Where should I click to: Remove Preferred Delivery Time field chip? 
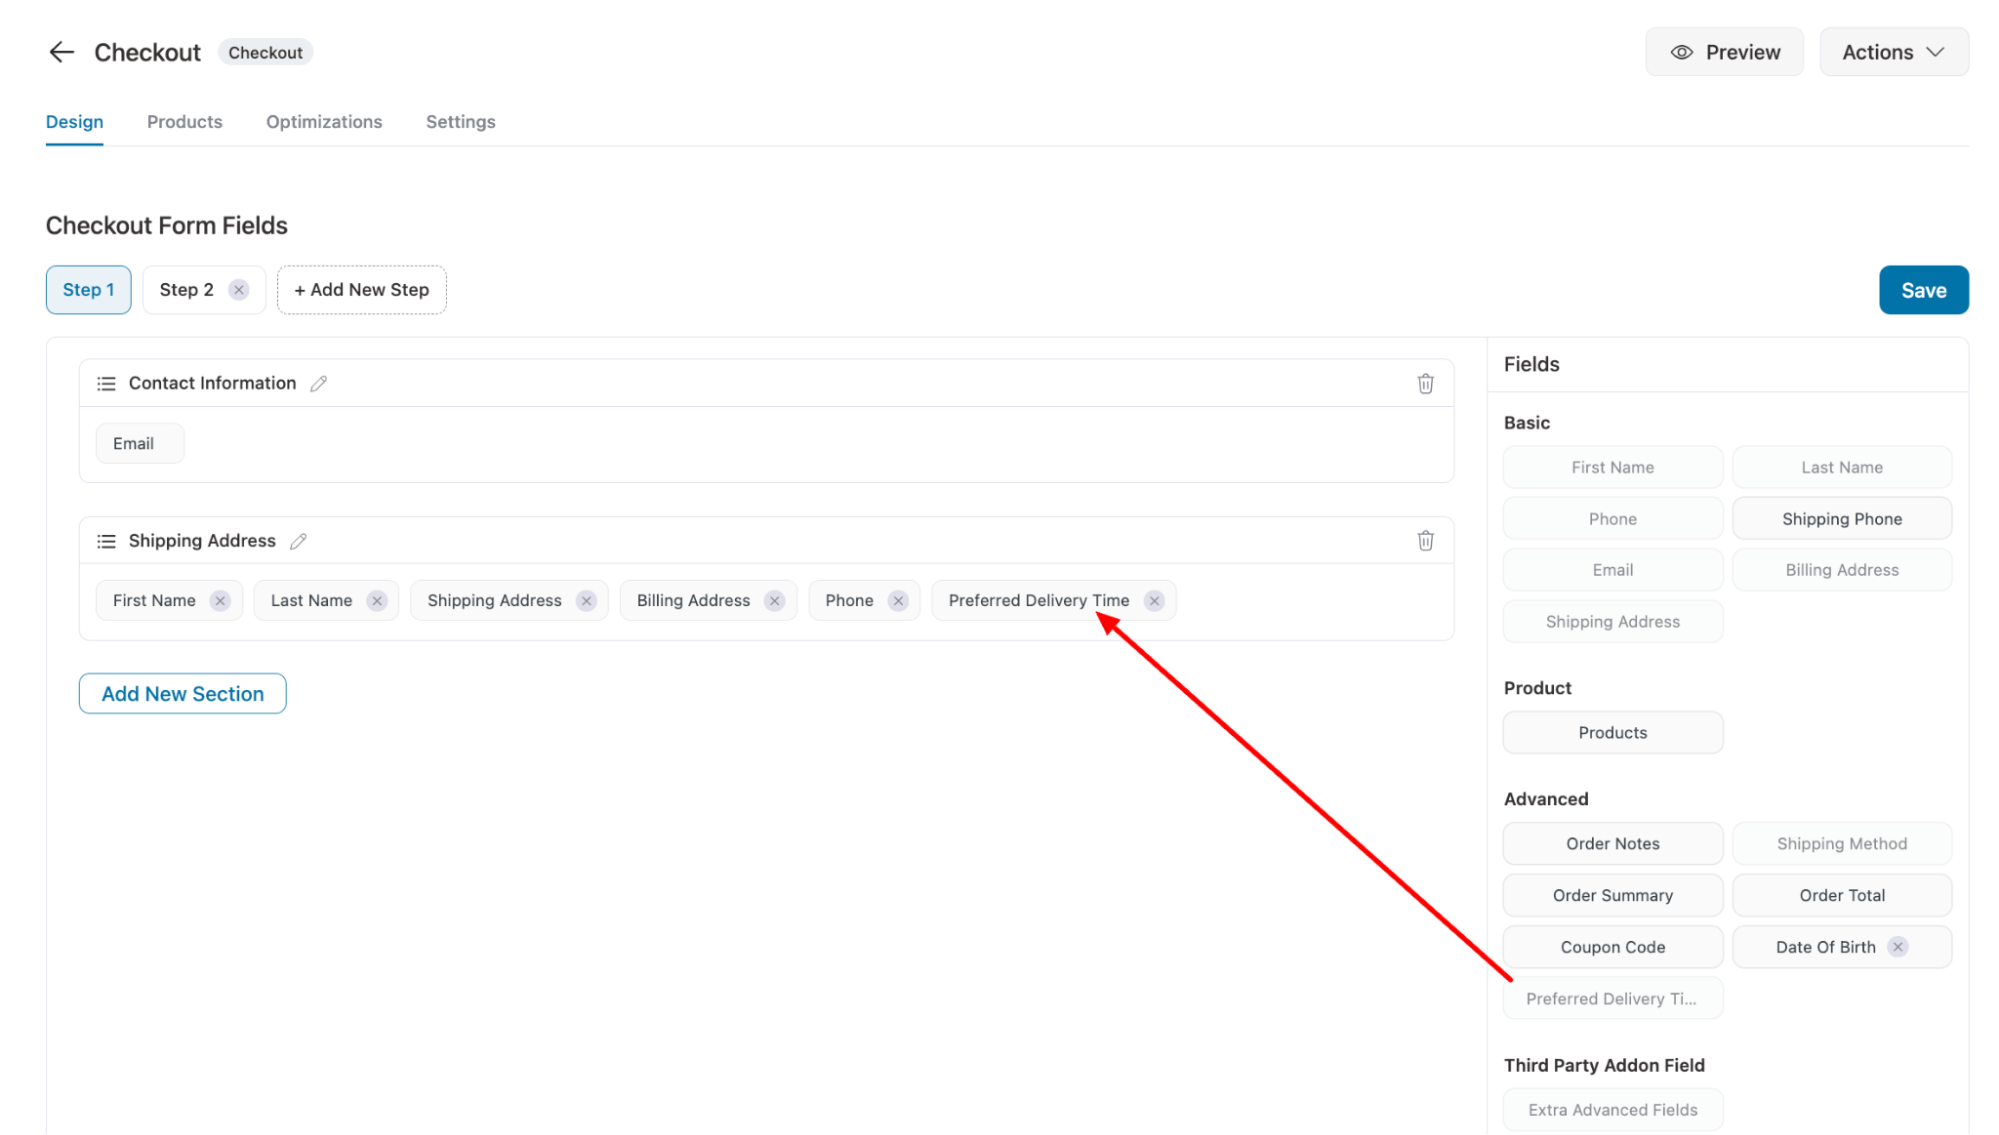(x=1154, y=601)
